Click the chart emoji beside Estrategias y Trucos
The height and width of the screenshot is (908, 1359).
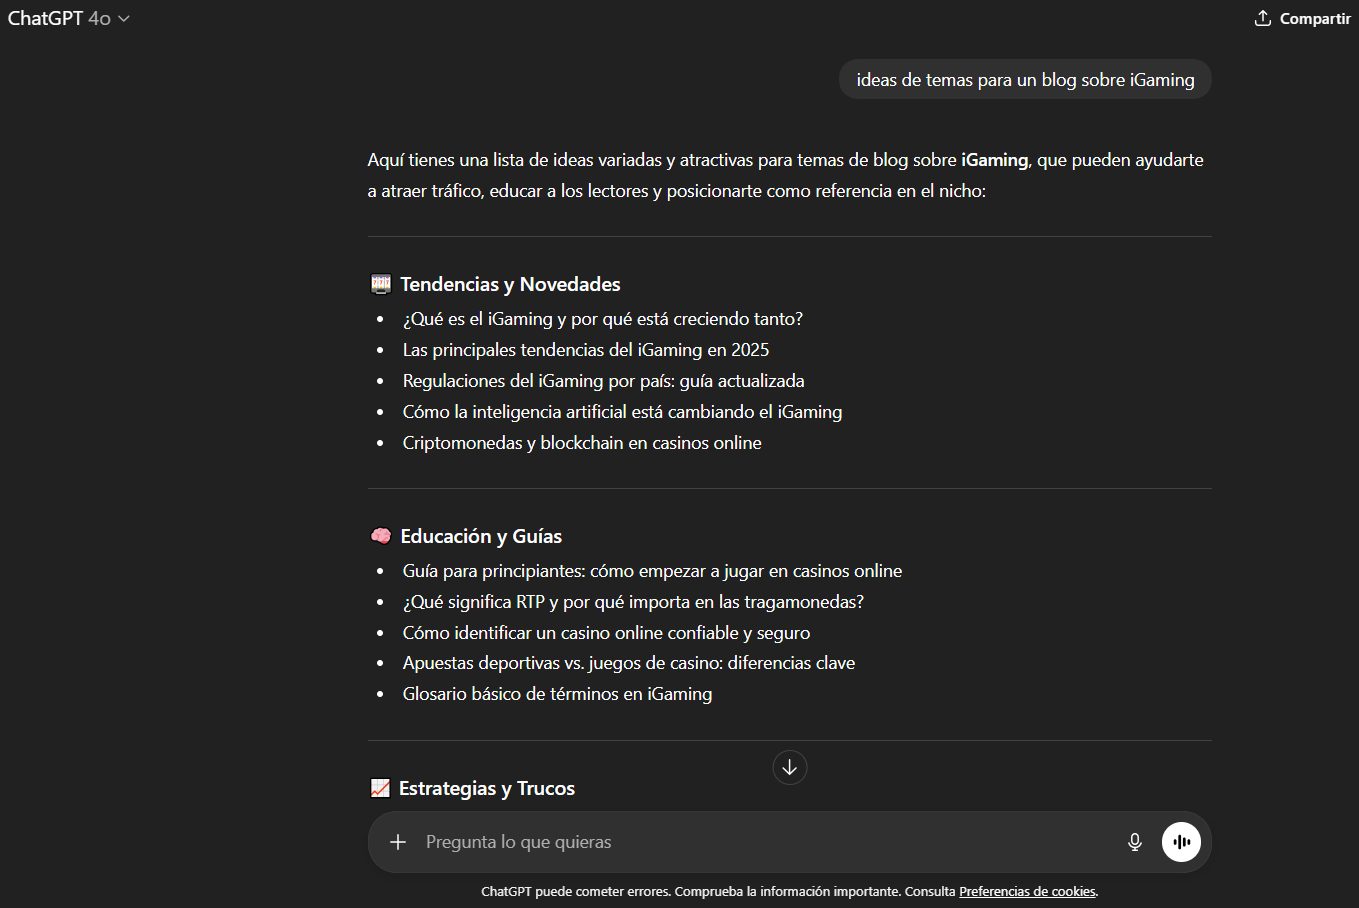(380, 787)
